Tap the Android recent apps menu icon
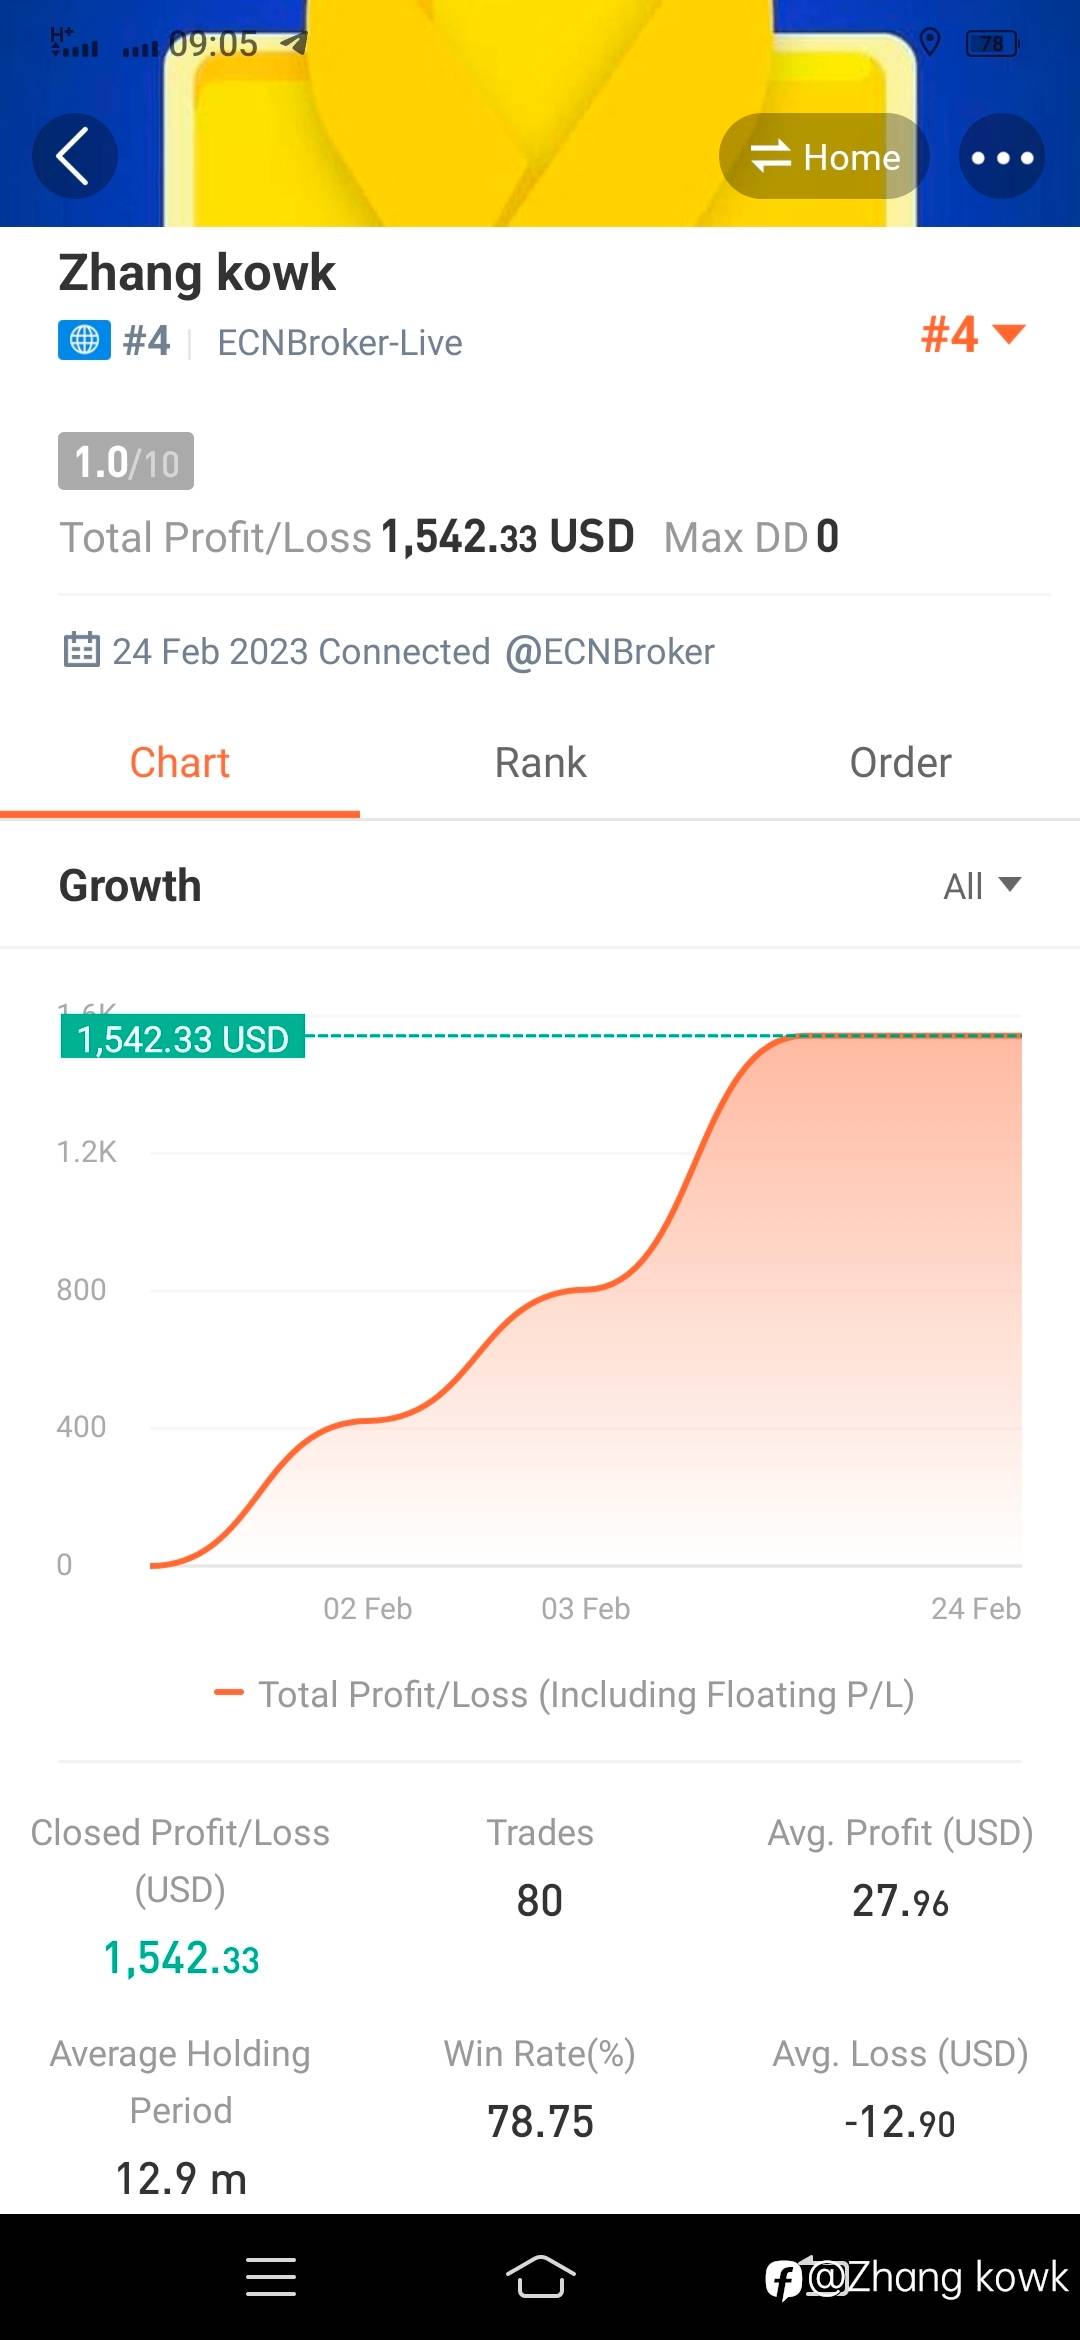1080x2340 pixels. [271, 2277]
